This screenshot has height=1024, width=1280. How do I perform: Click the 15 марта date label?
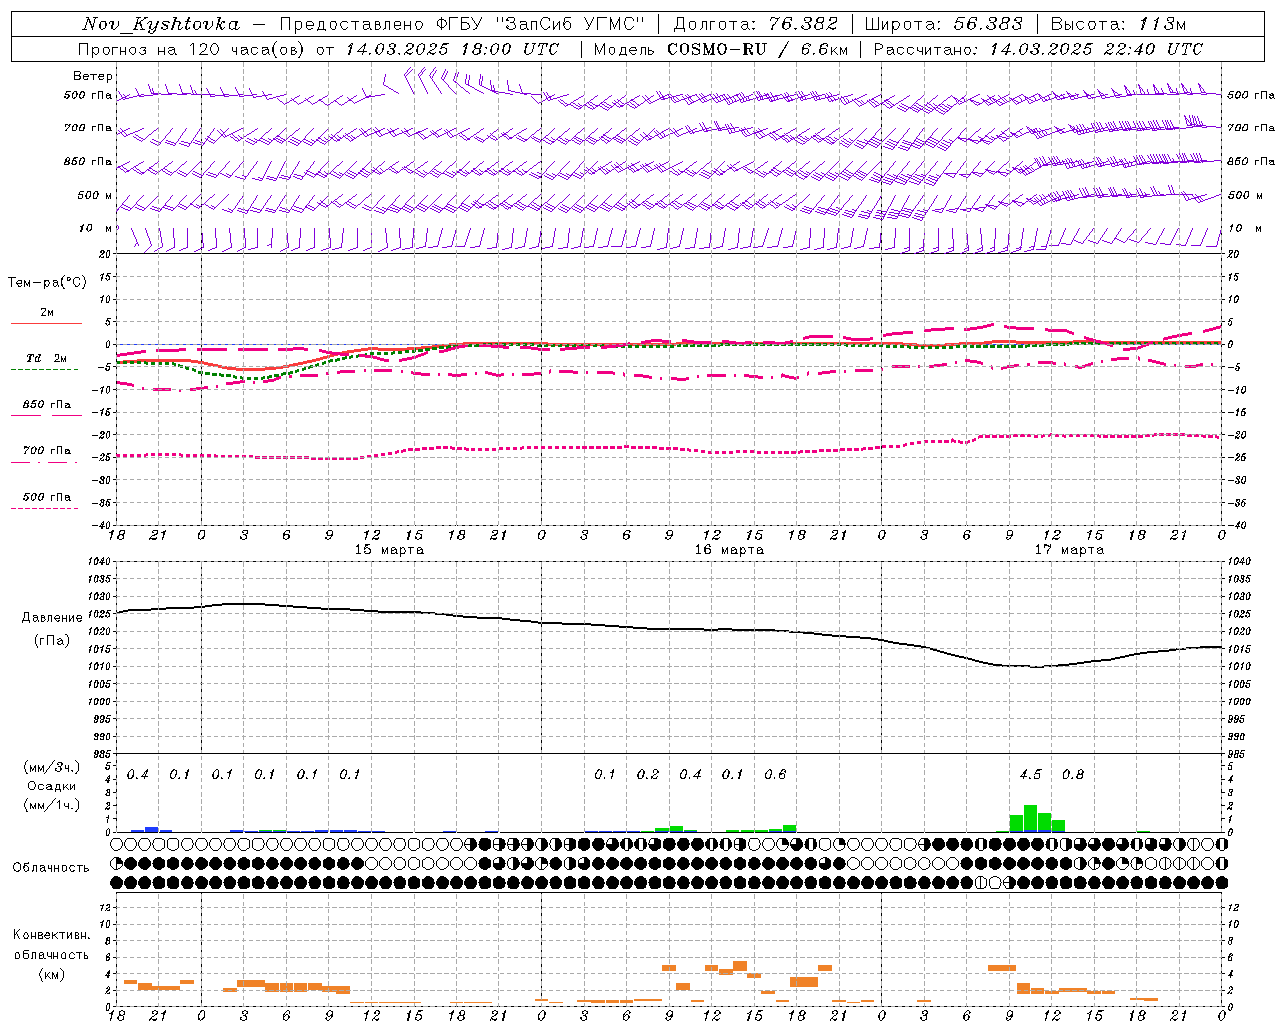(389, 550)
